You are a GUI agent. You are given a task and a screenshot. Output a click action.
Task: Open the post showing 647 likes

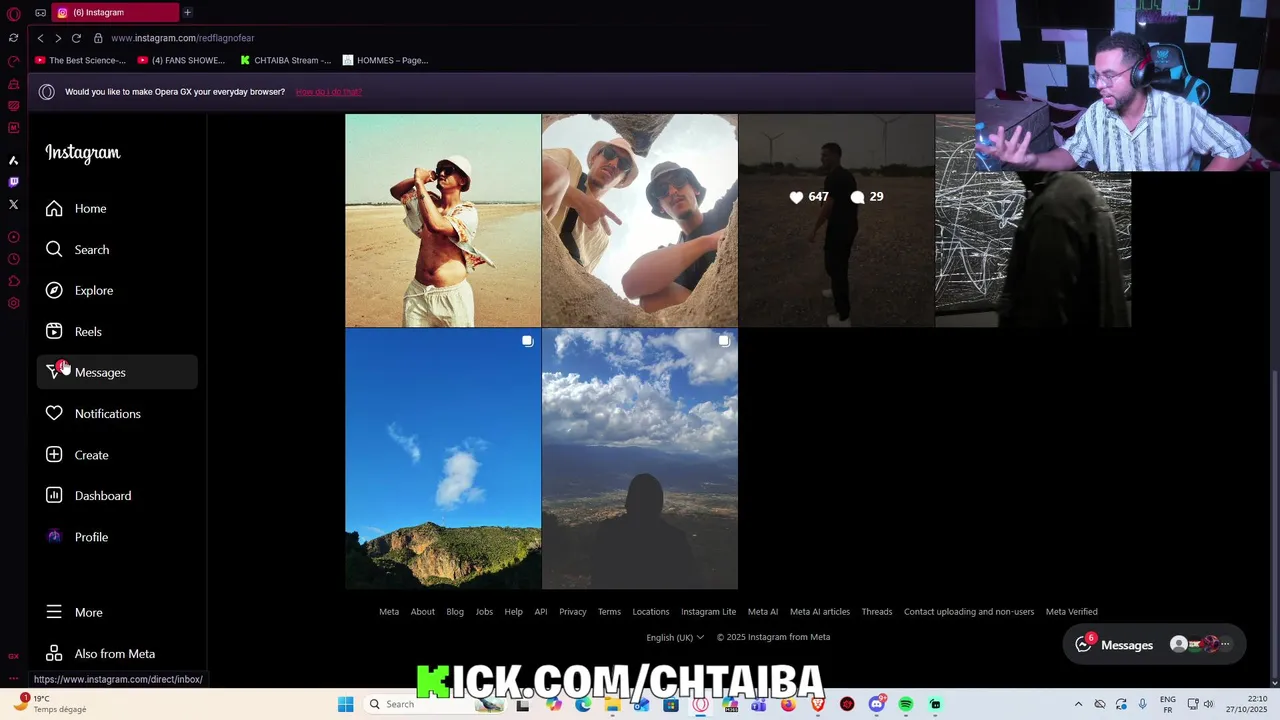pos(836,220)
